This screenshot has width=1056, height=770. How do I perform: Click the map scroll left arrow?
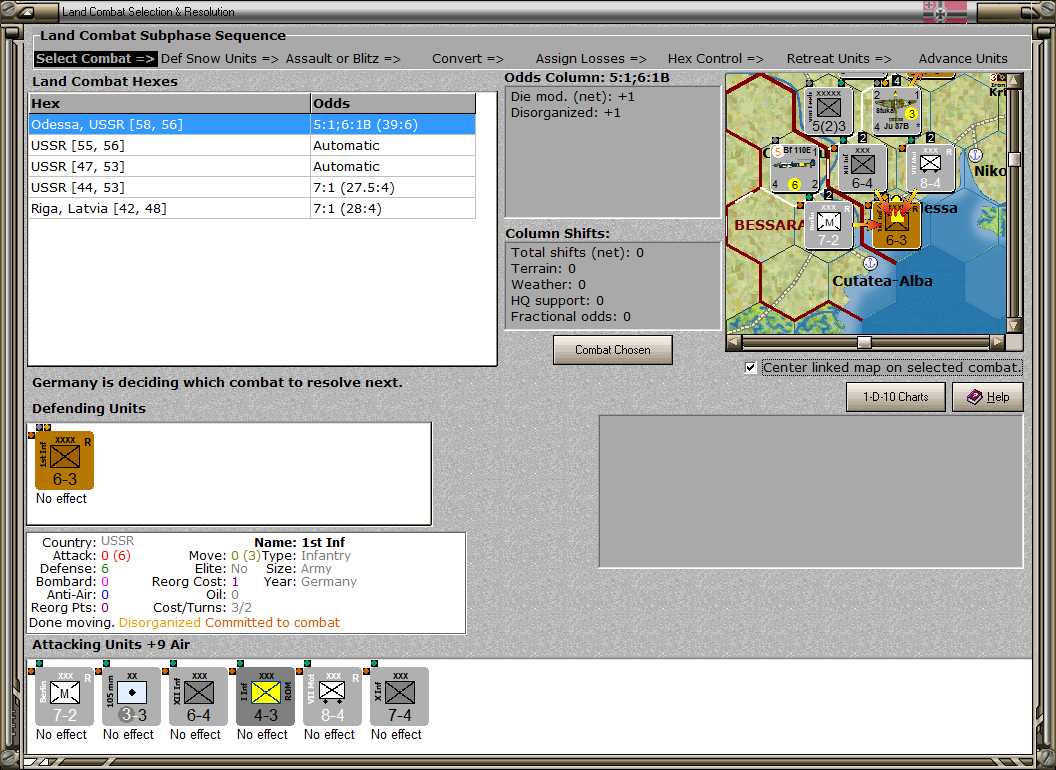(x=733, y=342)
